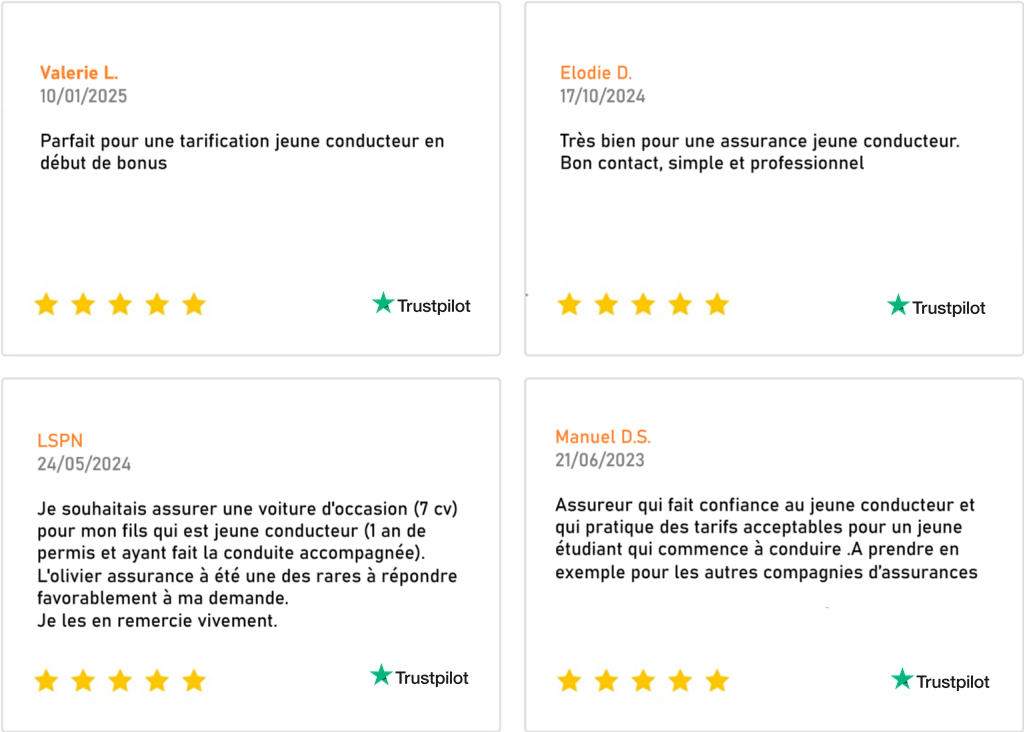Click the third star in Valerie L.'s review
The width and height of the screenshot is (1024, 732).
120,305
